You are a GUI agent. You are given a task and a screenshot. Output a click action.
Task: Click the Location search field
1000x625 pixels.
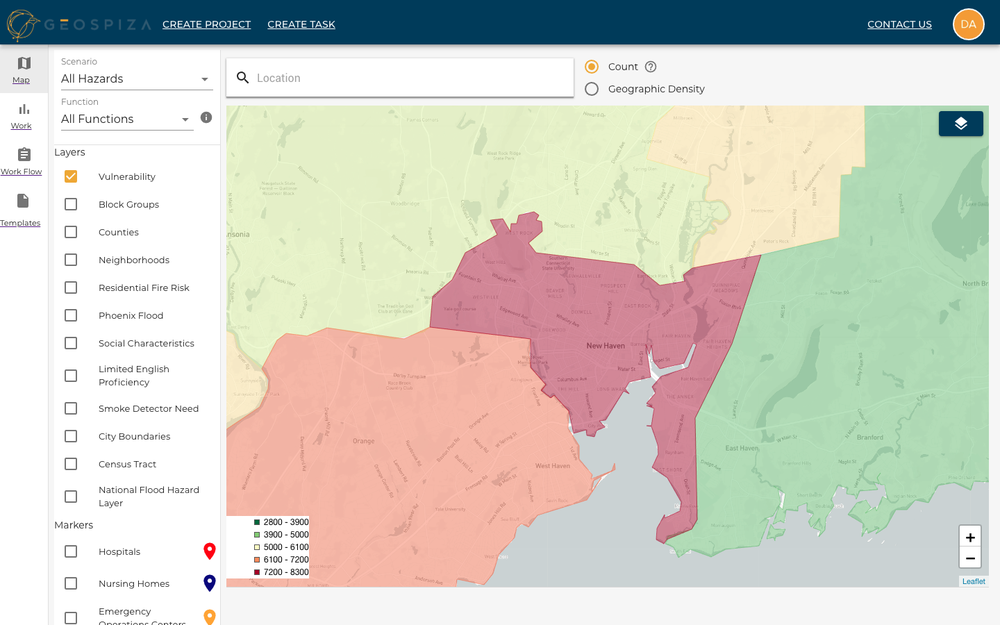(x=400, y=77)
